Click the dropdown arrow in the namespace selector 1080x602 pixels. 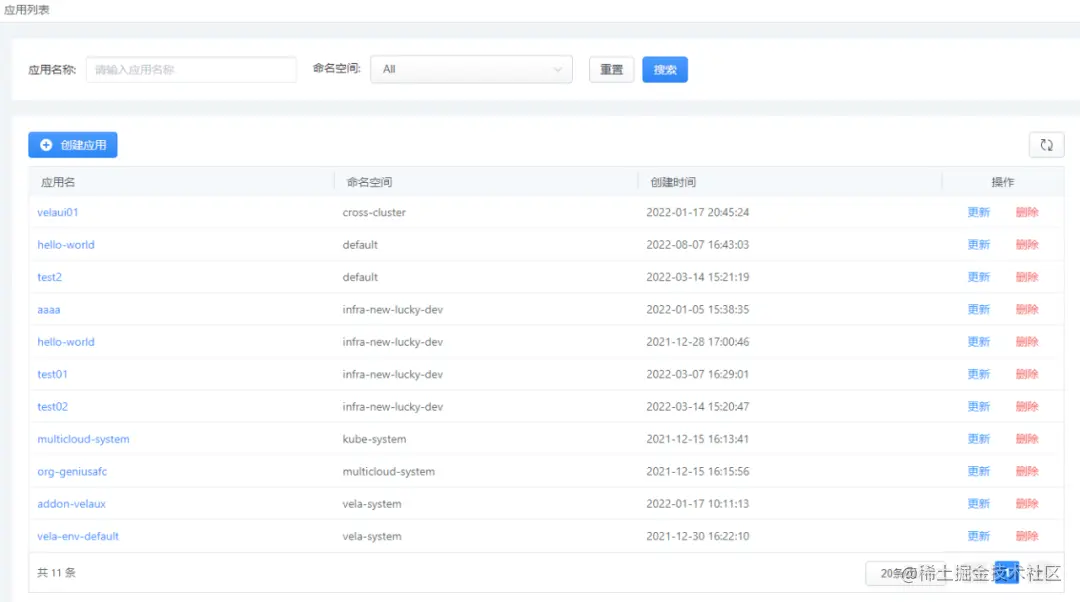558,69
